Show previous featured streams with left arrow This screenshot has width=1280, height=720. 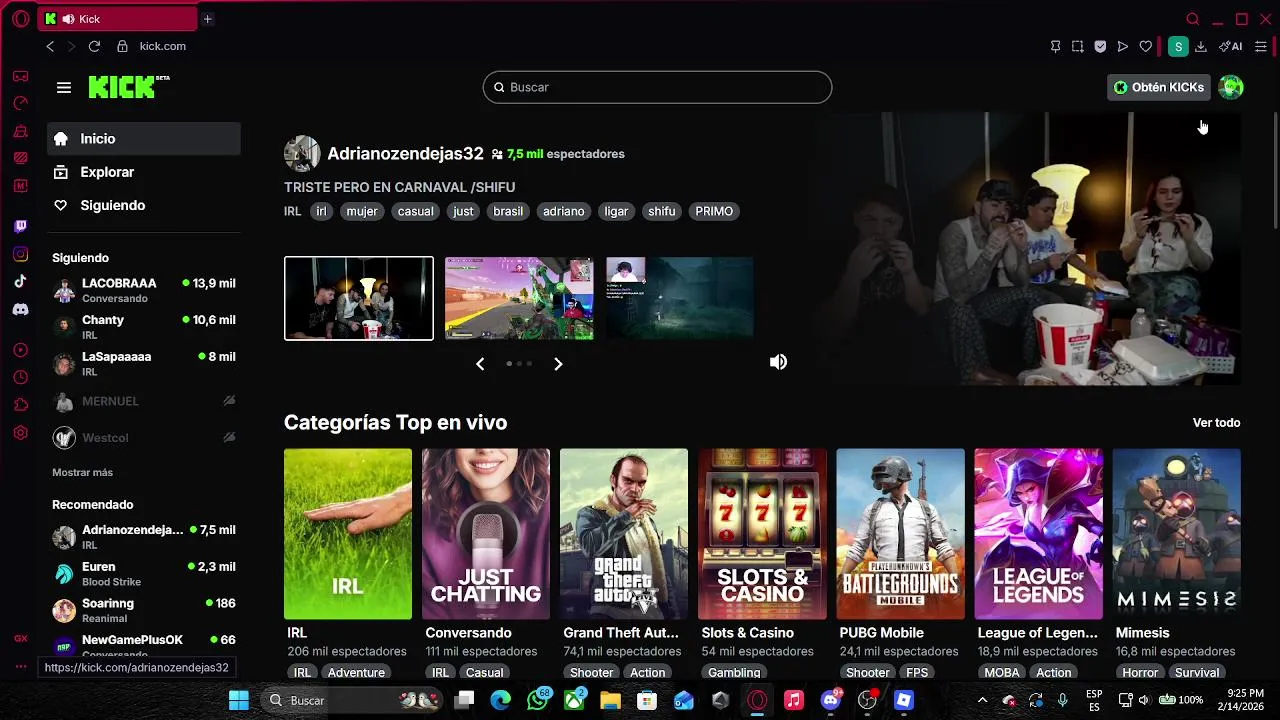480,364
